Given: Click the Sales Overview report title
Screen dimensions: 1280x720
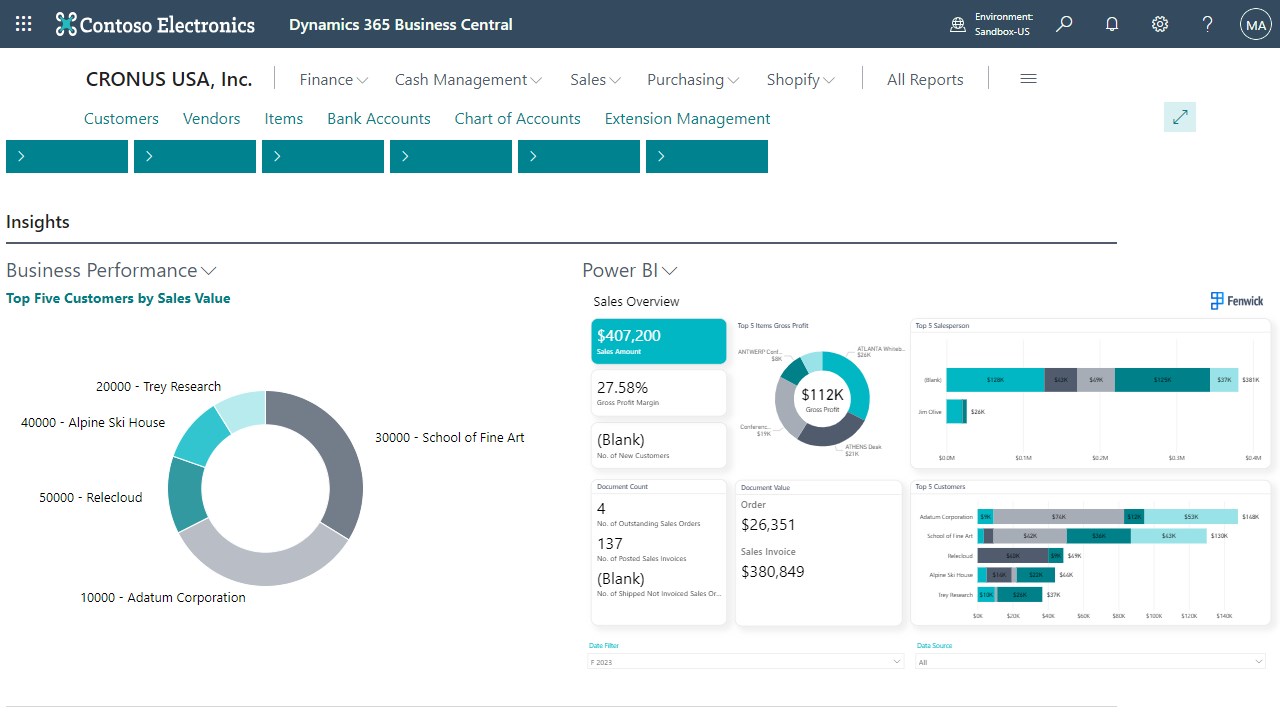Looking at the screenshot, I should coord(636,301).
